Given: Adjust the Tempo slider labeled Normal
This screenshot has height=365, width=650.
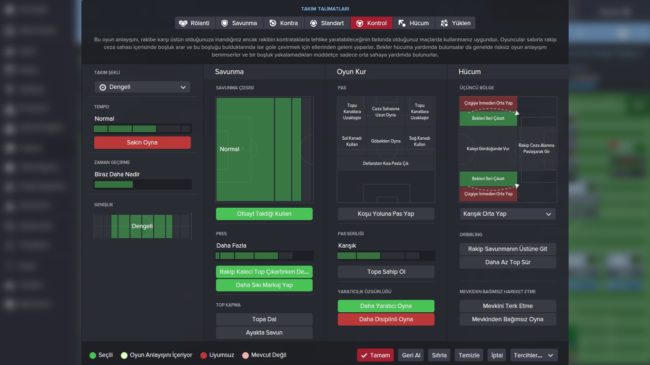Looking at the screenshot, I should click(142, 129).
